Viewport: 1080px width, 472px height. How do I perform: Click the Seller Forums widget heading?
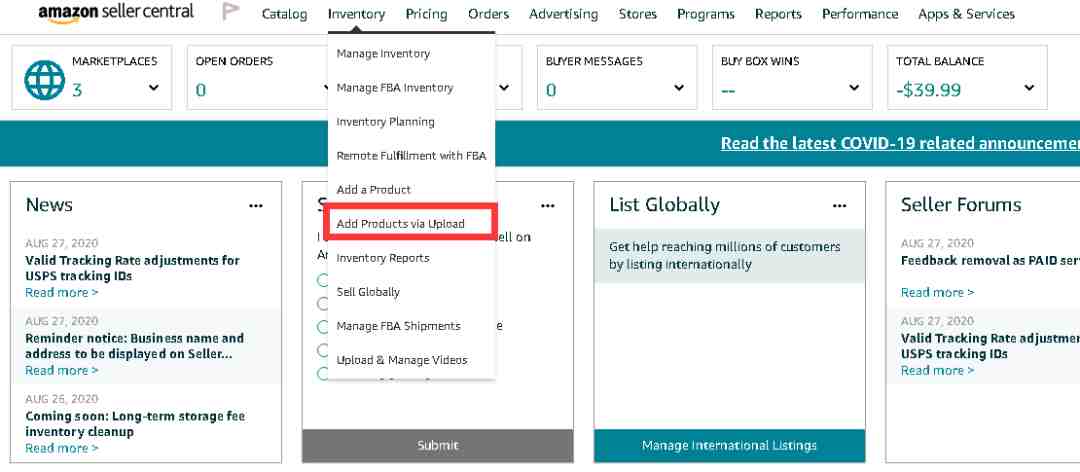coord(961,205)
